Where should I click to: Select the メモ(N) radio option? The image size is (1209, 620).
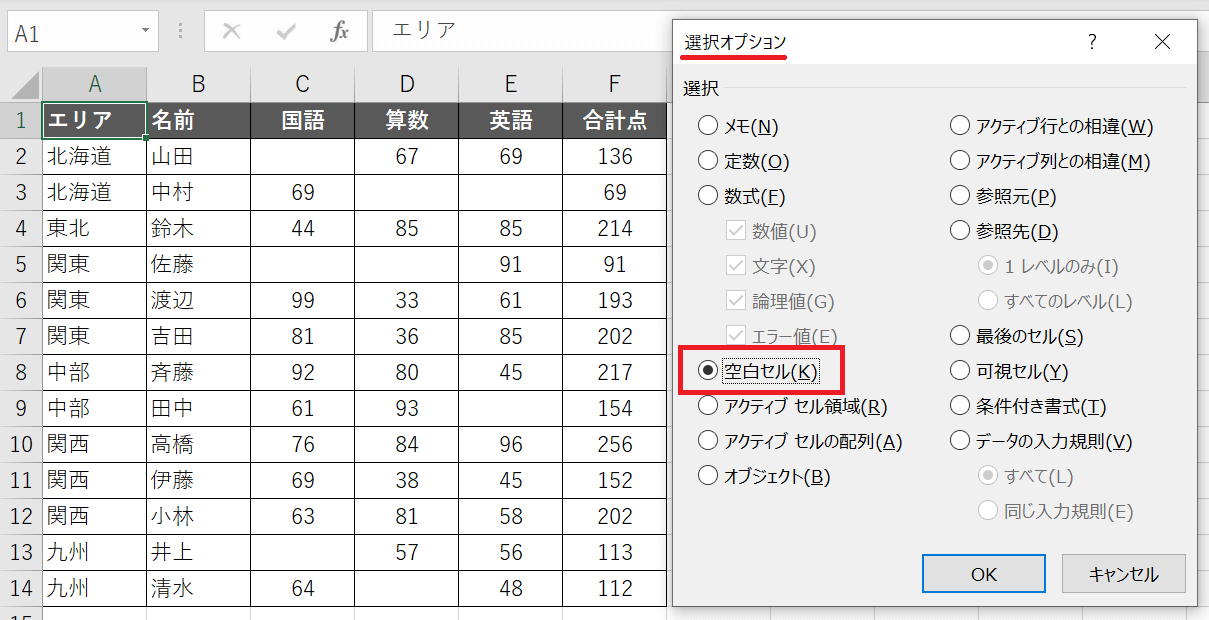(708, 126)
